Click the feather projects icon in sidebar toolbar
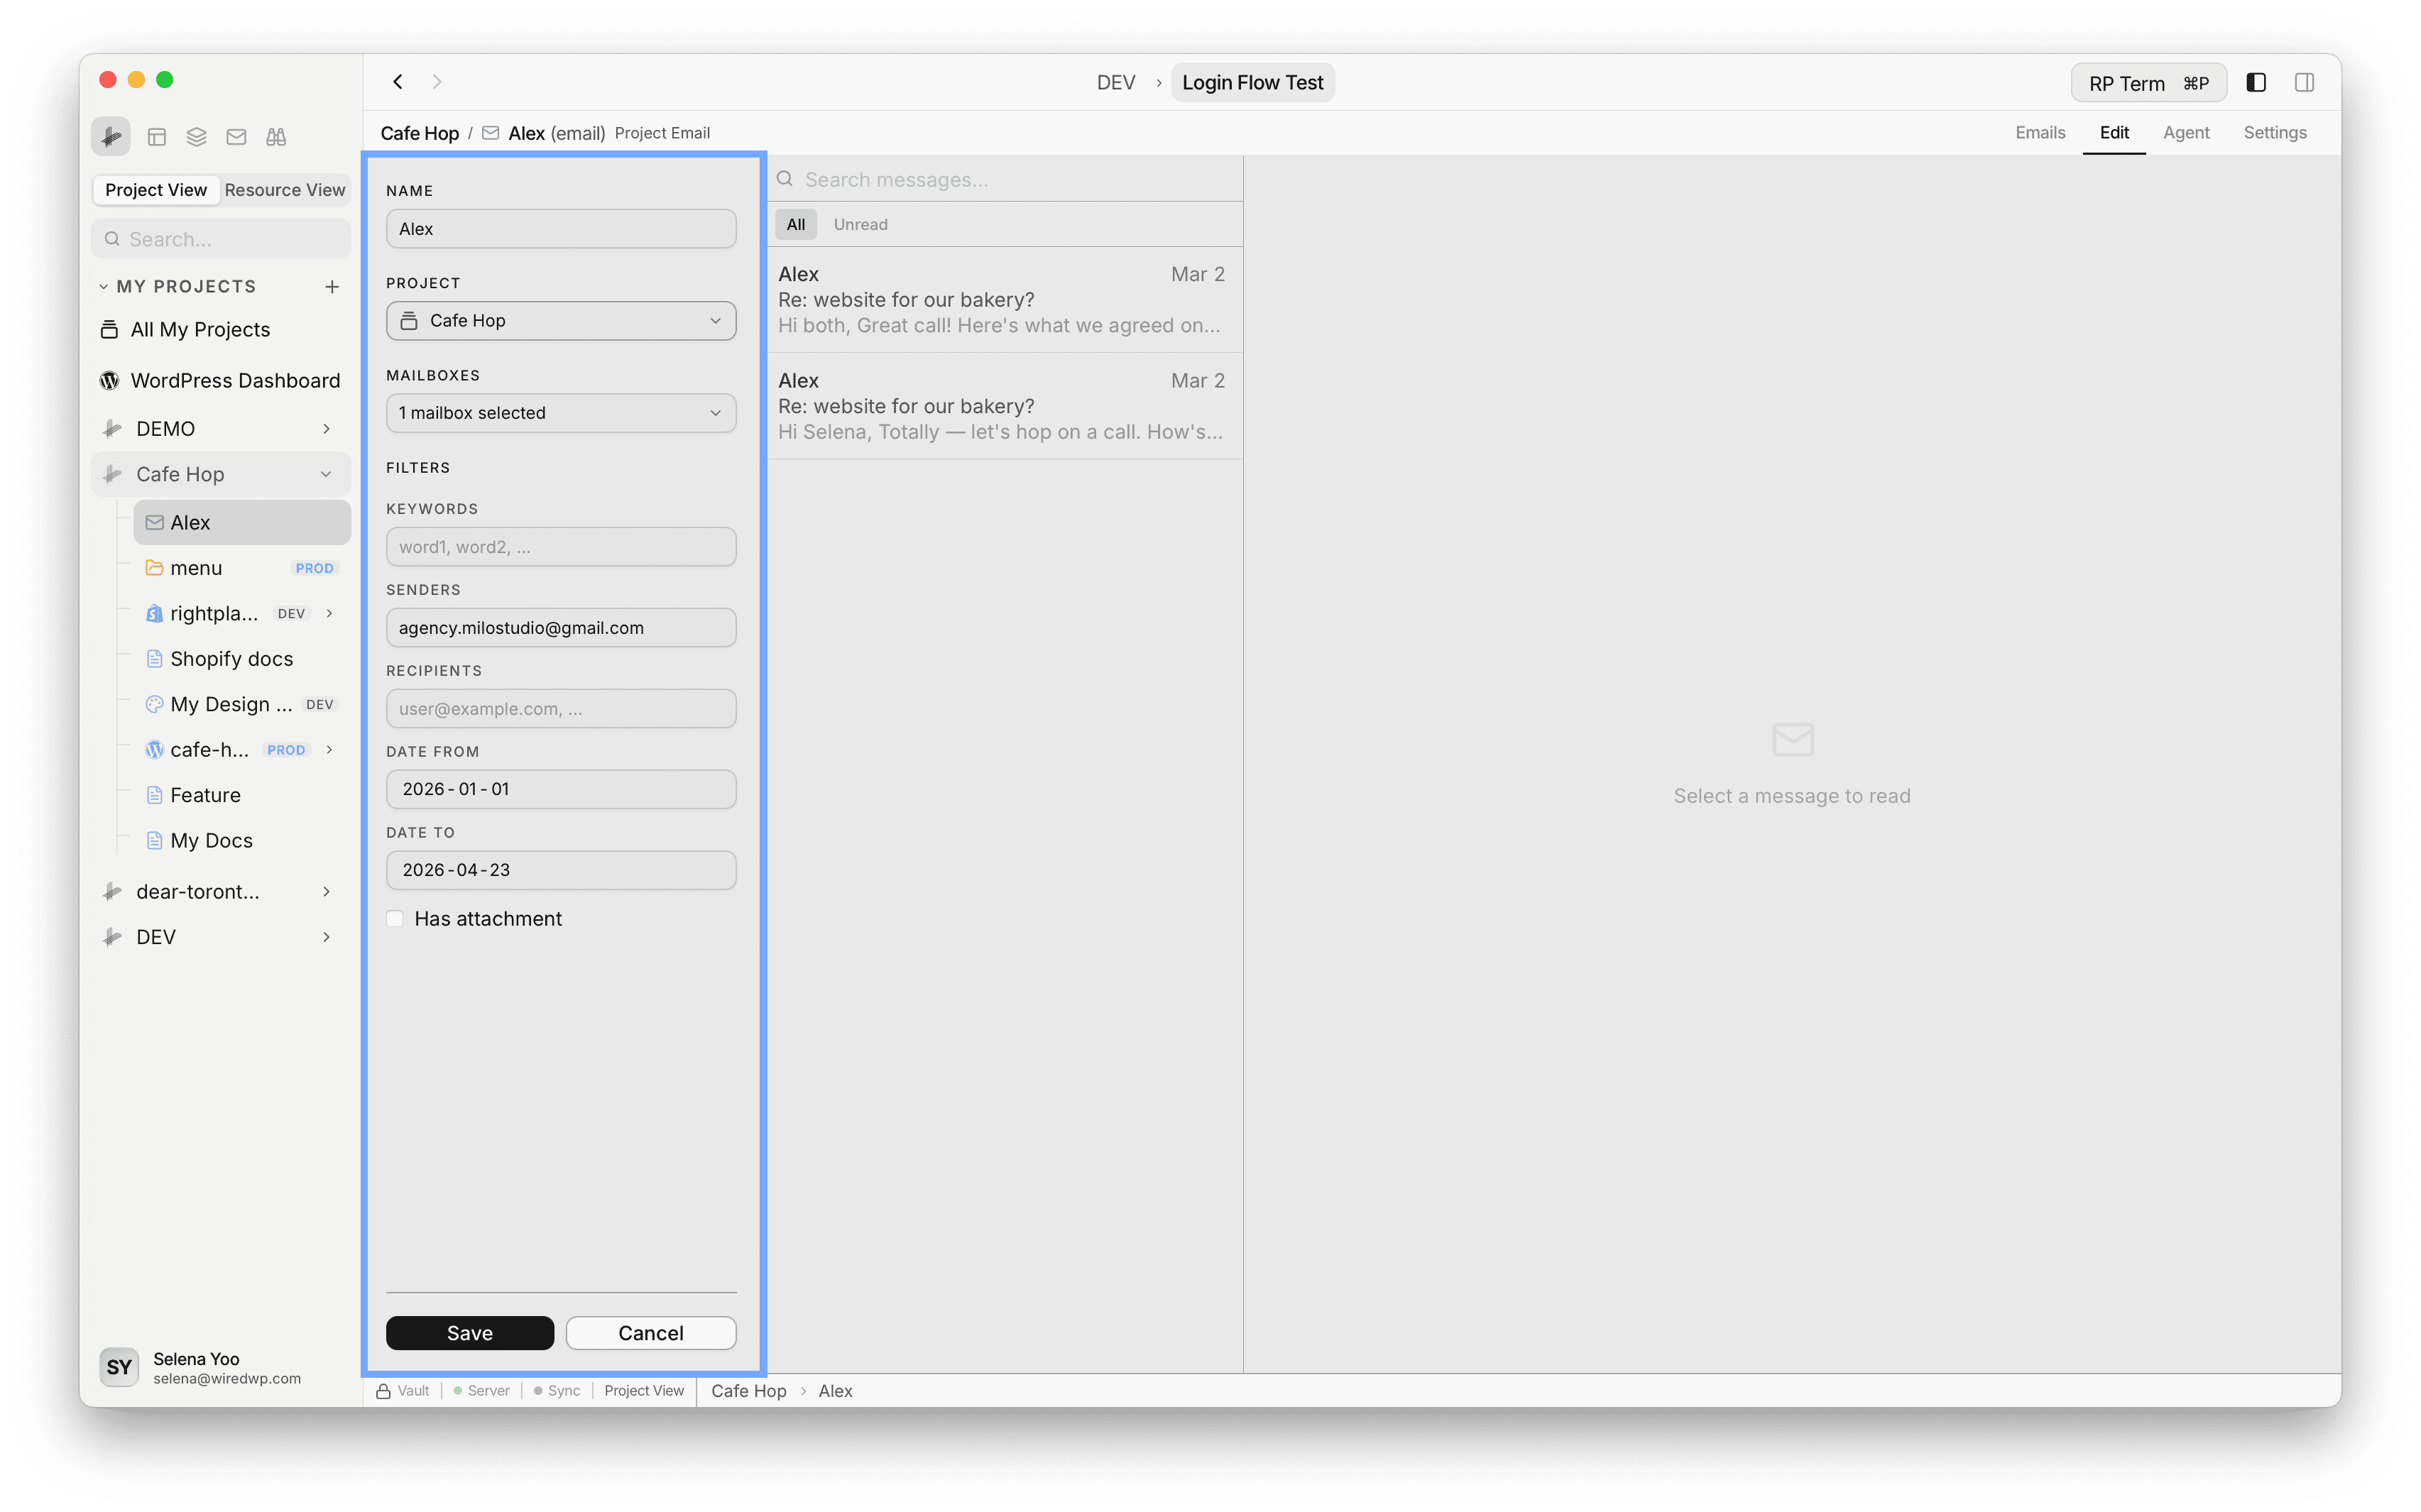 click(x=111, y=136)
